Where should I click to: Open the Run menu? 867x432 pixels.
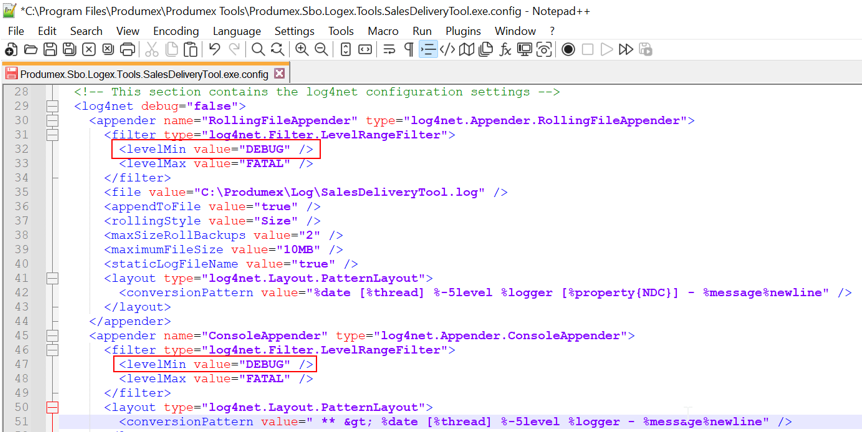(x=422, y=31)
